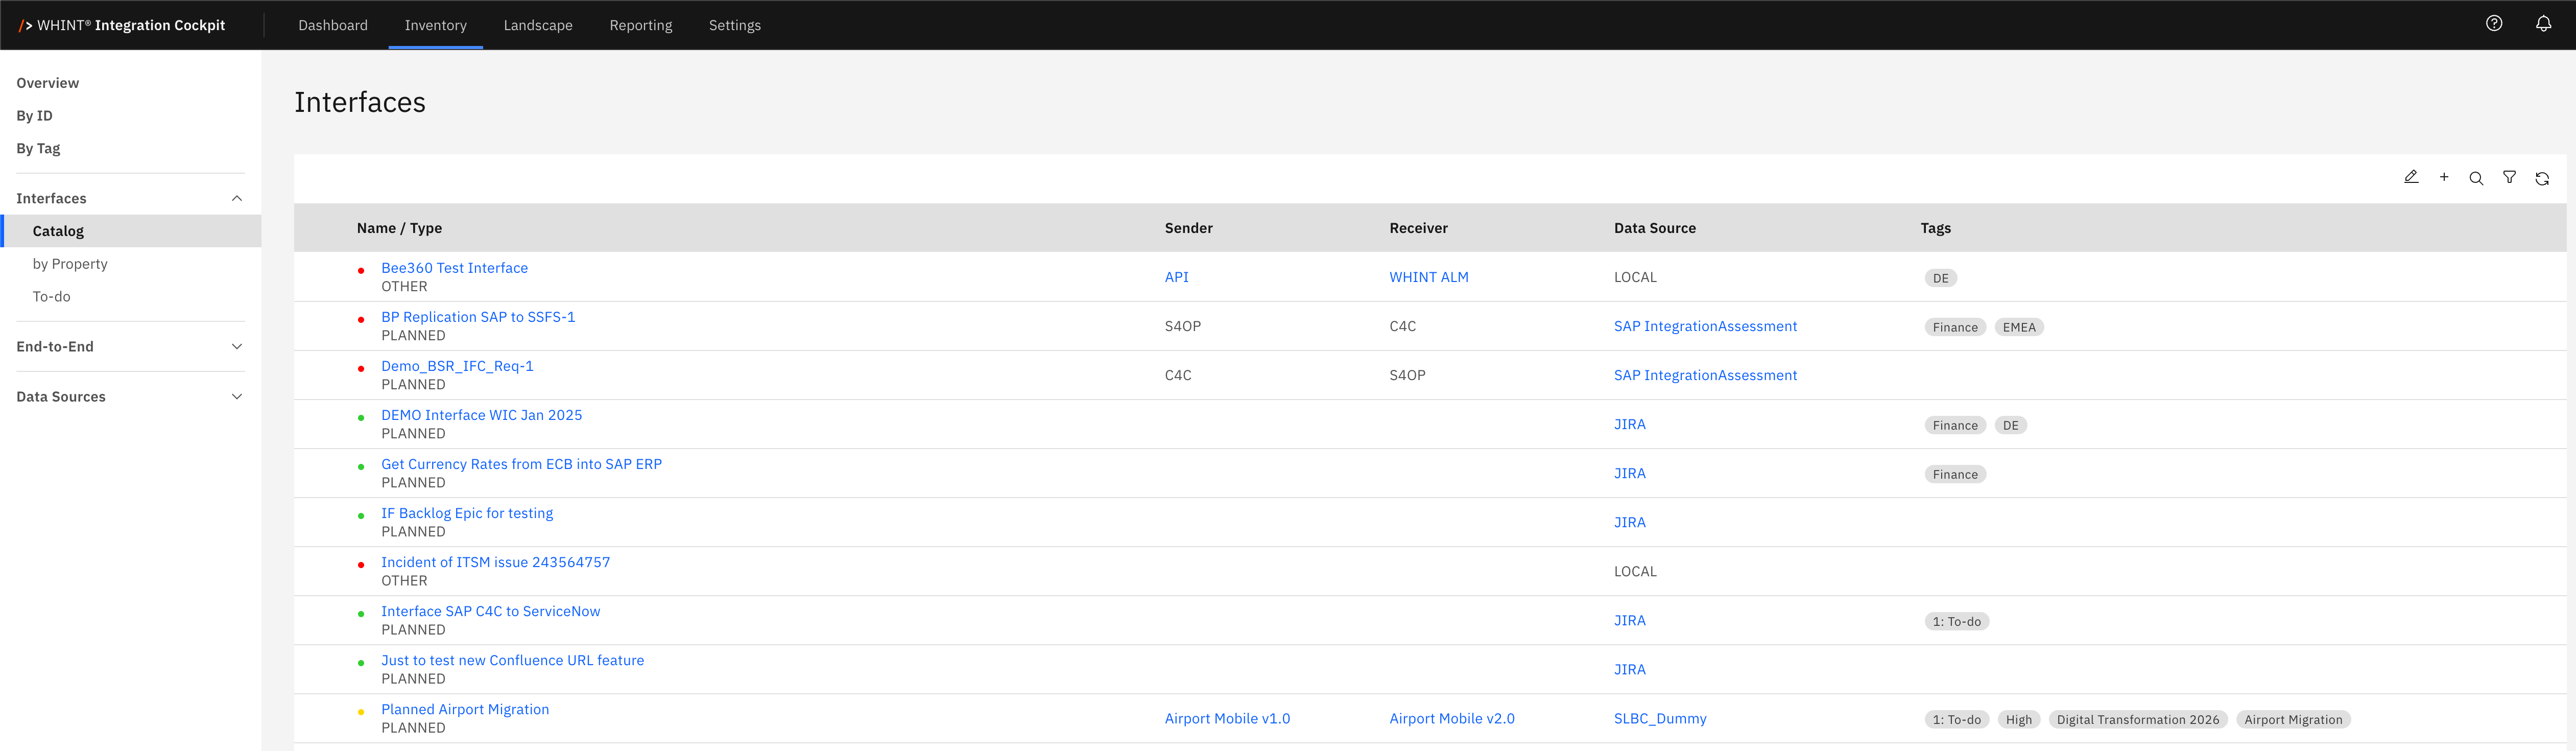The width and height of the screenshot is (2576, 751).
Task: Open the filter funnel icon
Action: tap(2509, 177)
